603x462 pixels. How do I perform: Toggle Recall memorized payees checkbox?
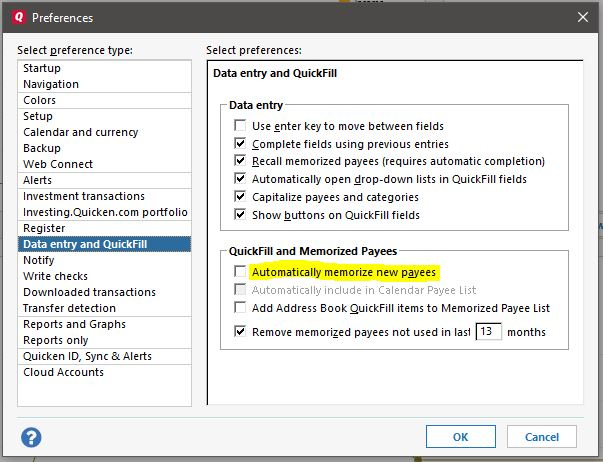pyautogui.click(x=240, y=160)
